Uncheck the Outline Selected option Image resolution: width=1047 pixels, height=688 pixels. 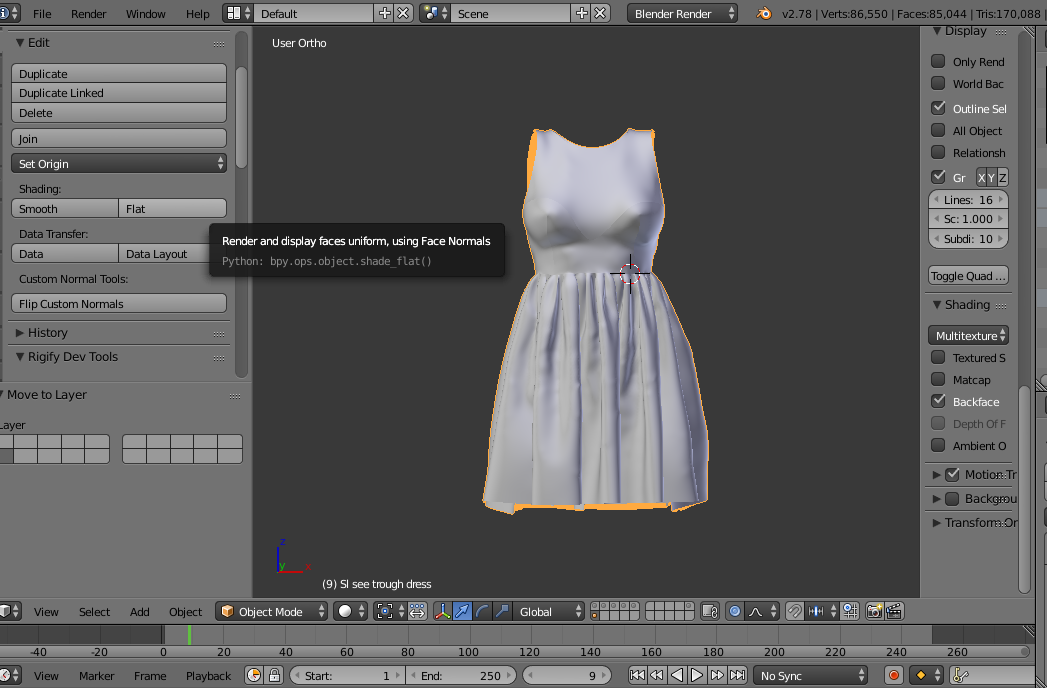pos(938,108)
